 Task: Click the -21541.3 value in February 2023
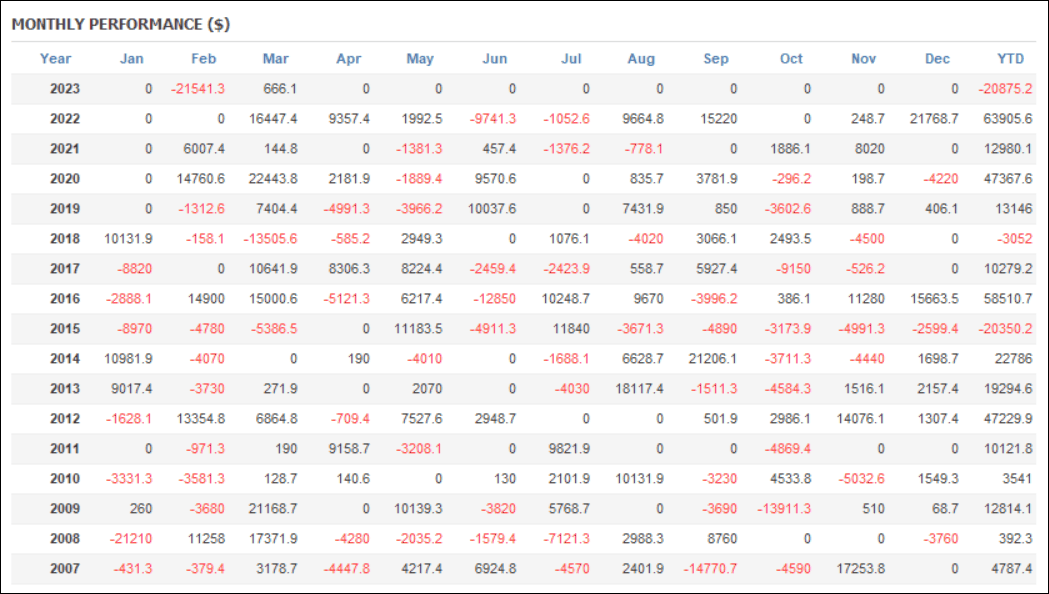pos(198,89)
